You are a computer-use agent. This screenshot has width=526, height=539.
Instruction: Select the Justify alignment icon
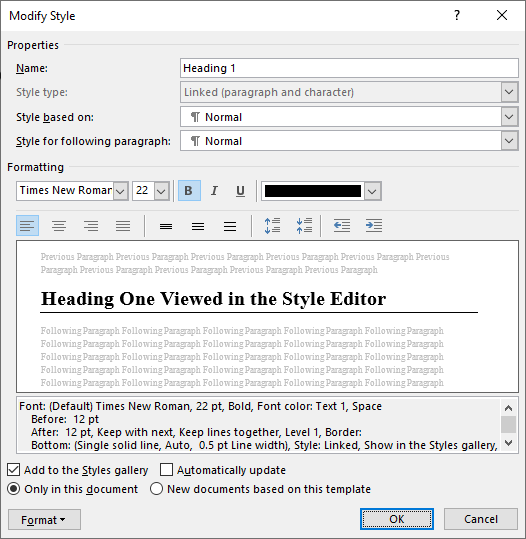123,226
